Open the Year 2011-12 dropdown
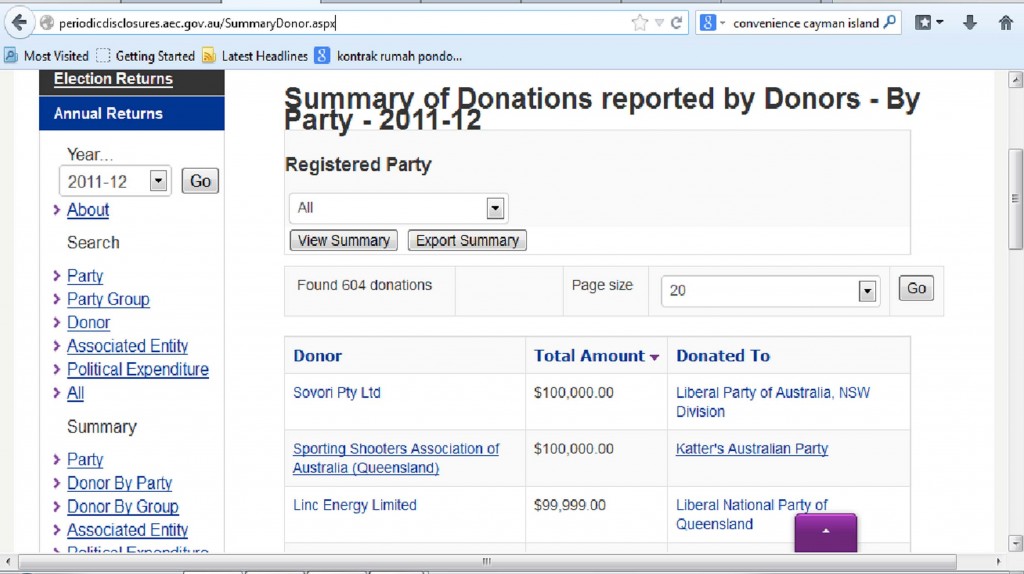The height and width of the screenshot is (574, 1024). tap(115, 181)
